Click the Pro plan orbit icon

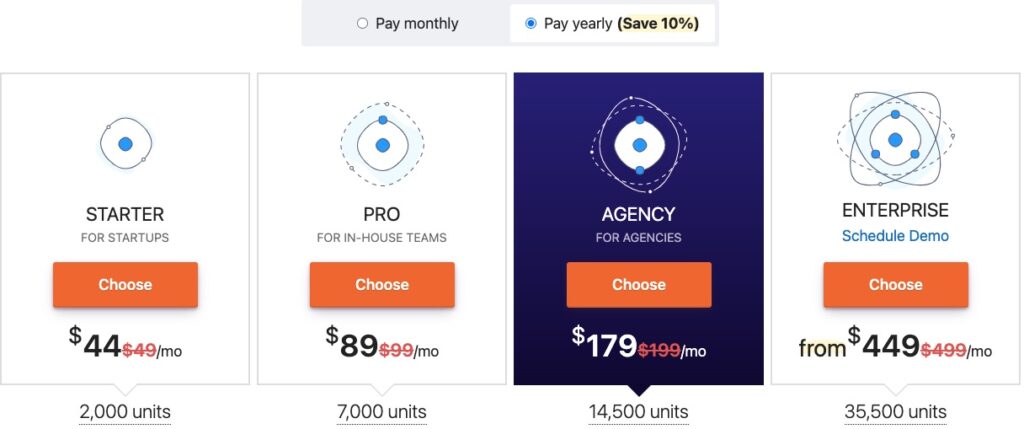(382, 145)
